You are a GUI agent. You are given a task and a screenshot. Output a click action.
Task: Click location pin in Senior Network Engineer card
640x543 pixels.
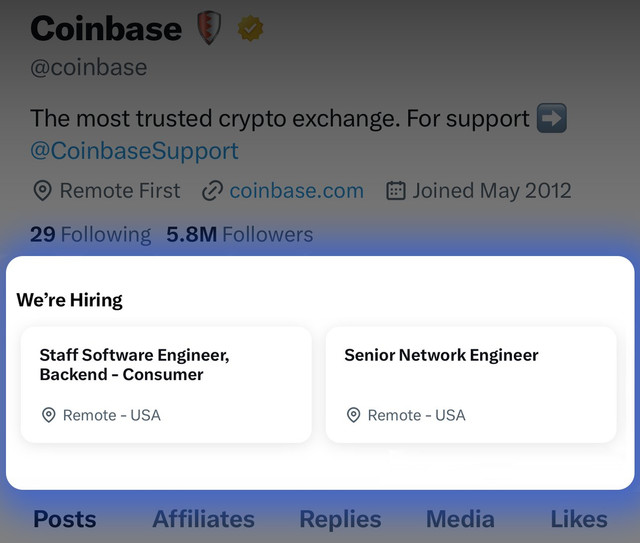[353, 415]
